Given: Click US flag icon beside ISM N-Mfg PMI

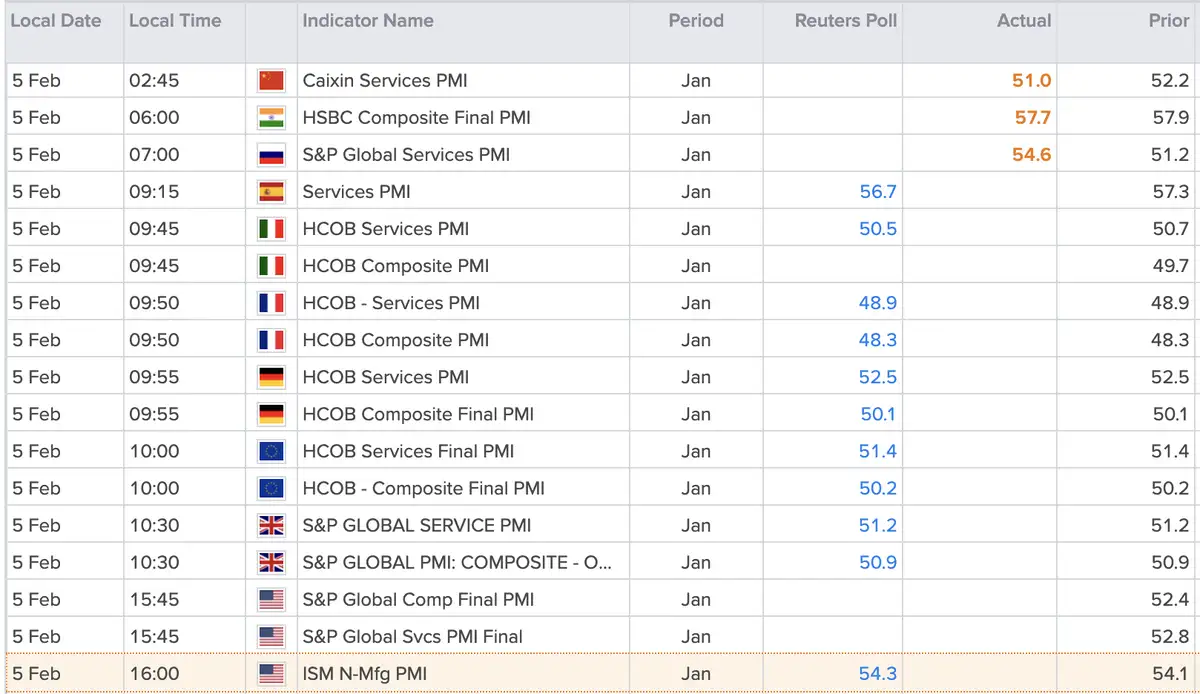Looking at the screenshot, I should tap(271, 673).
